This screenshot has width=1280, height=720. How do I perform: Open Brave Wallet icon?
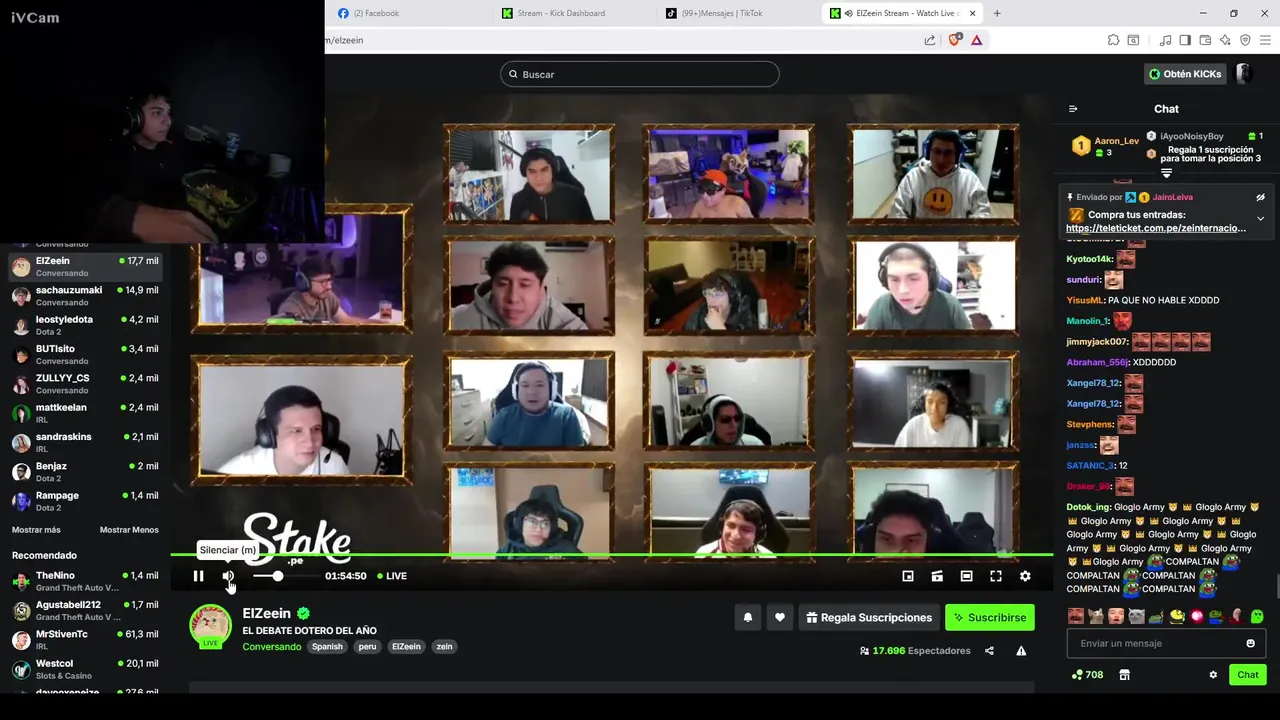tap(1205, 40)
